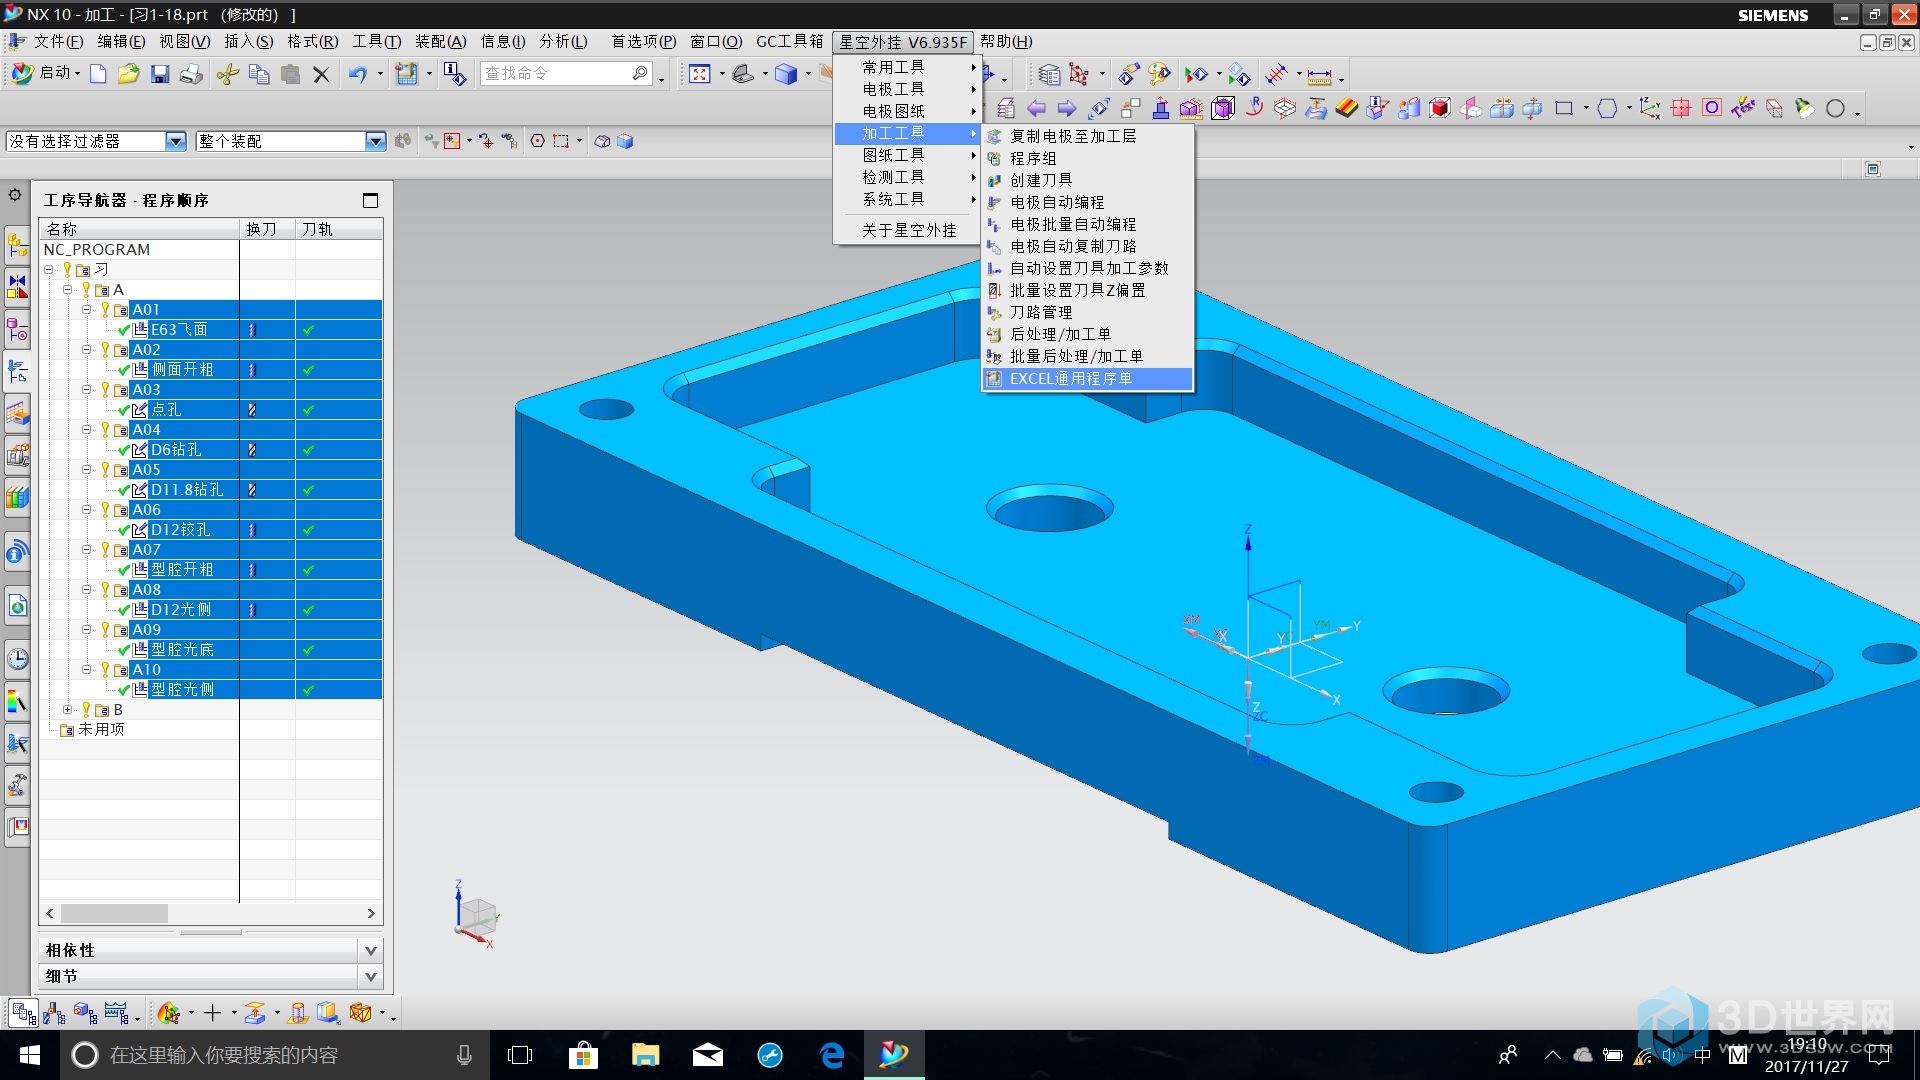The width and height of the screenshot is (1920, 1080).
Task: Open the GC工具箱 menu
Action: pyautogui.click(x=790, y=41)
